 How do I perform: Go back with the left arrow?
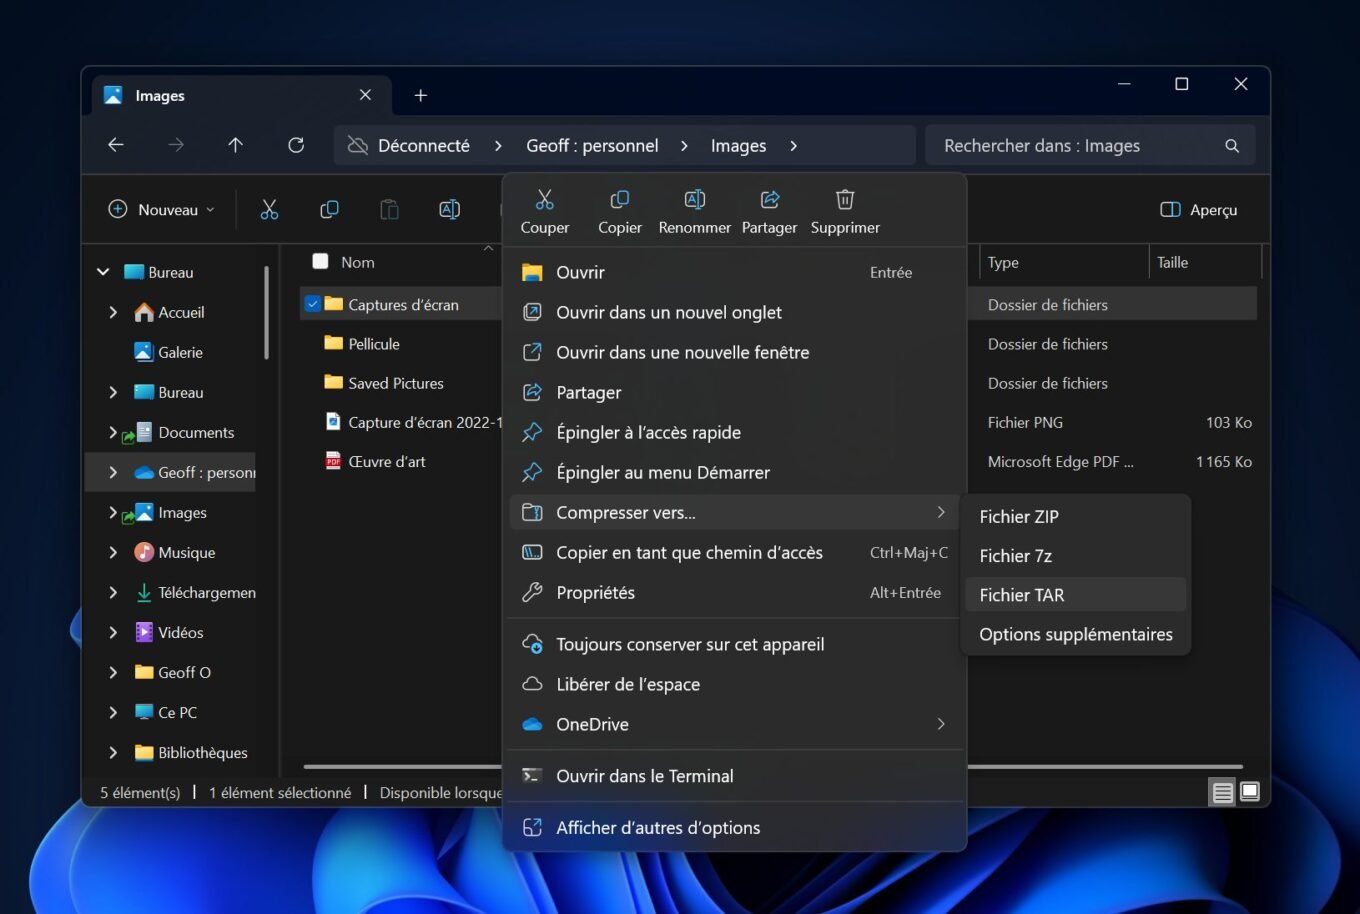click(116, 145)
